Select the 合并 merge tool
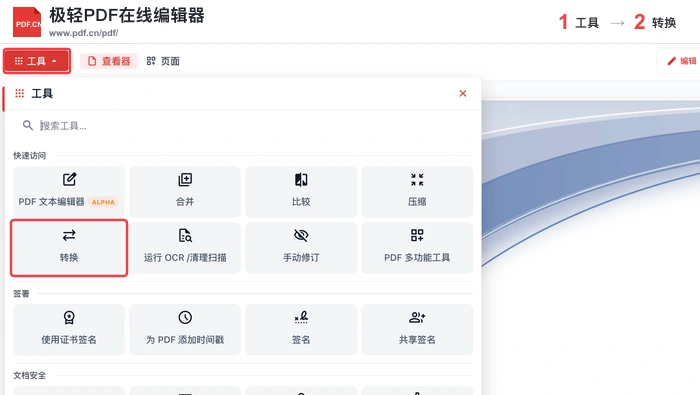 [185, 191]
